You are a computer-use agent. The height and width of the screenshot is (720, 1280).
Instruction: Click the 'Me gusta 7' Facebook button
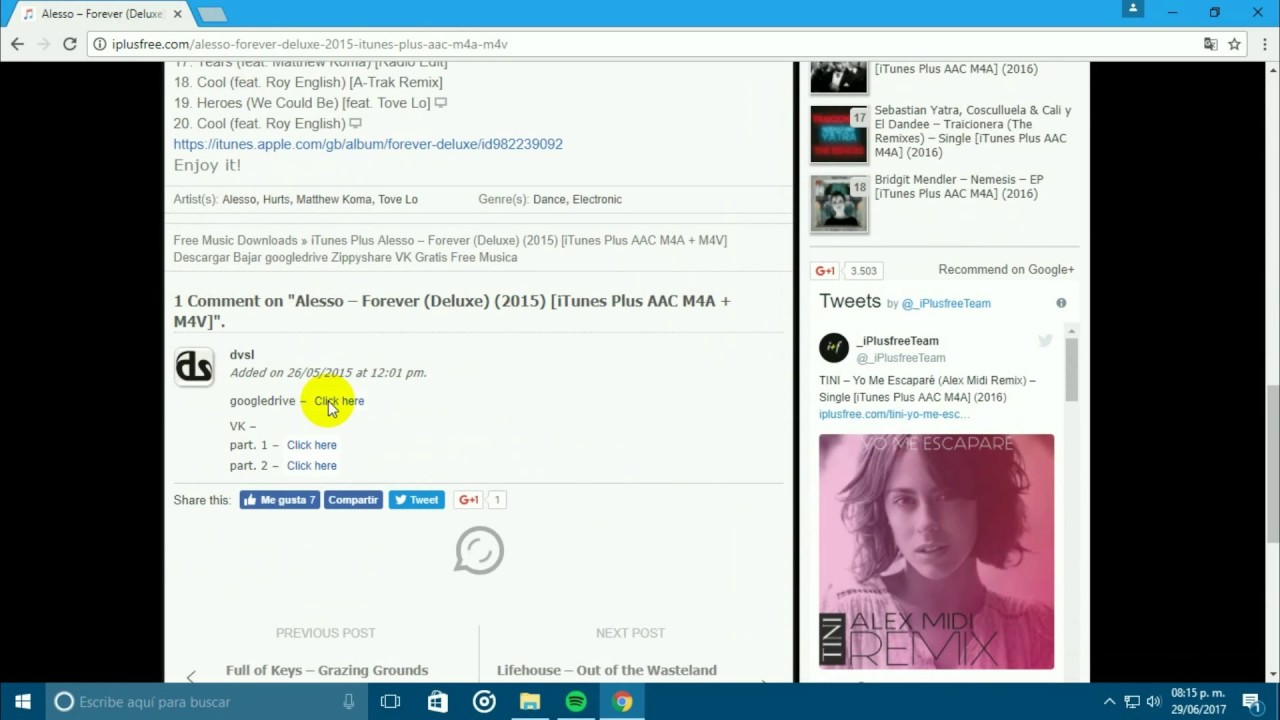279,500
